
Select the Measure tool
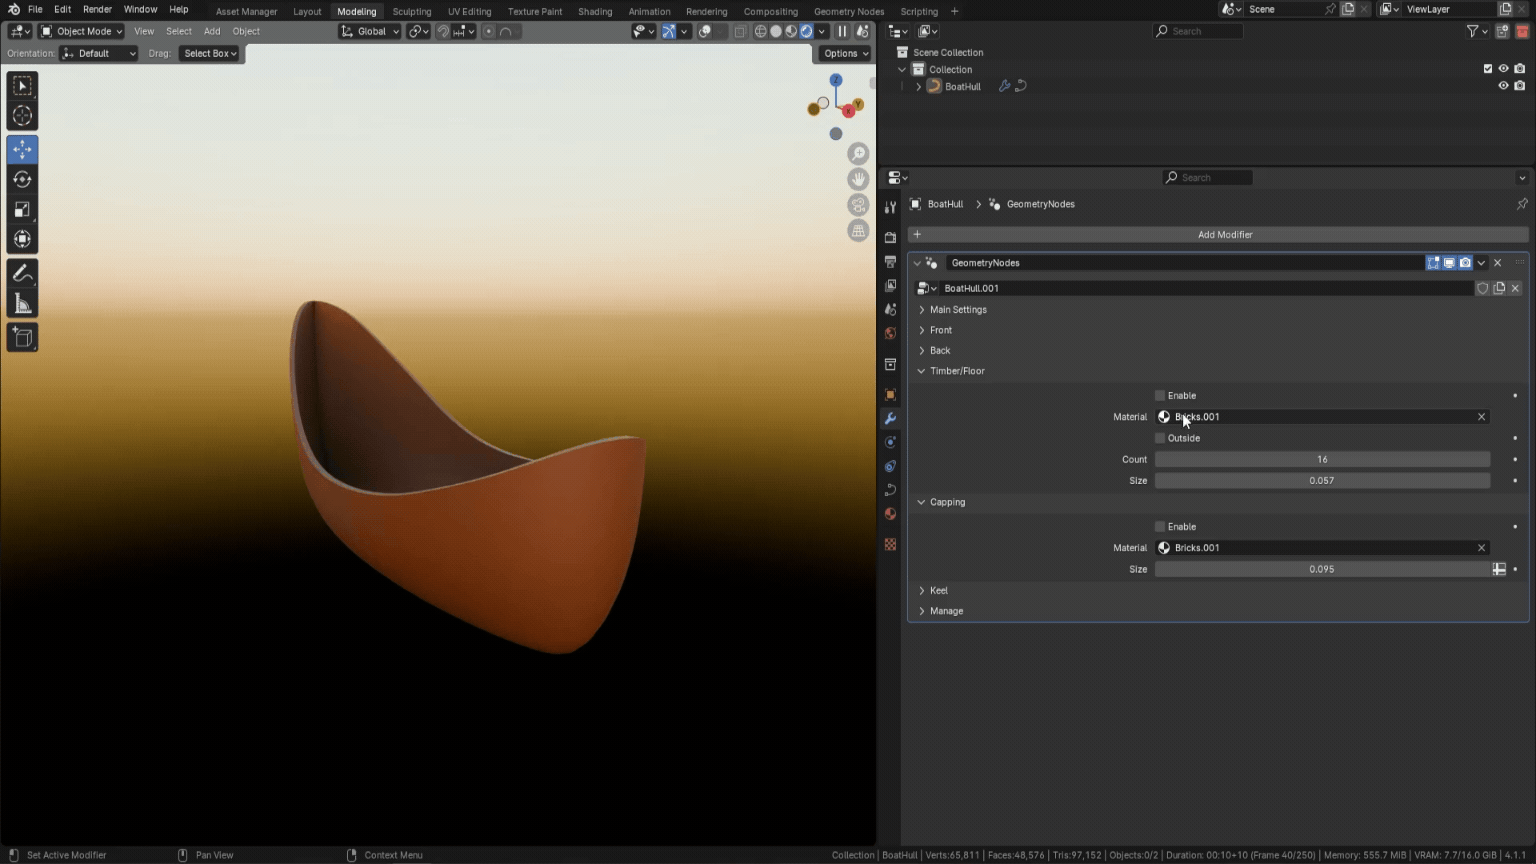[22, 304]
